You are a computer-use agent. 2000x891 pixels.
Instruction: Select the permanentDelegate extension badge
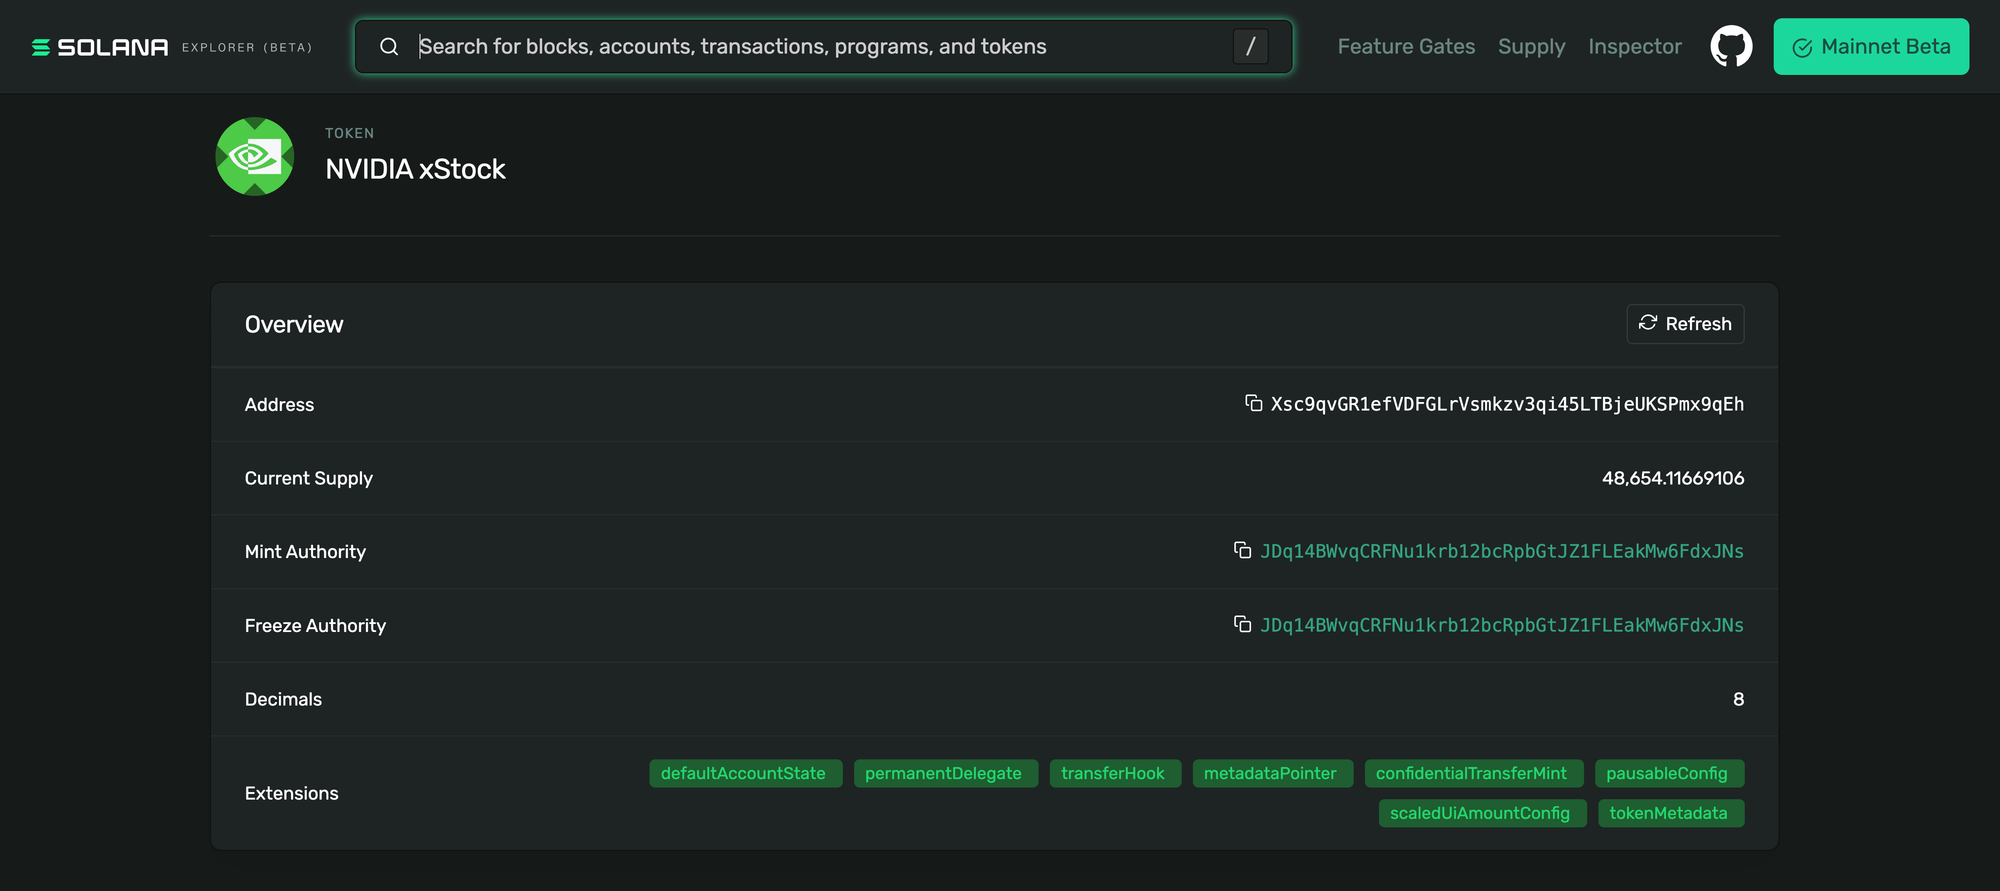pyautogui.click(x=945, y=773)
